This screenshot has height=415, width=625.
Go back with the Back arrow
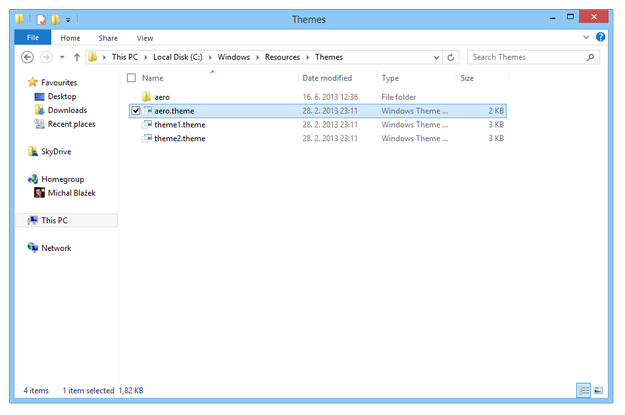point(27,57)
